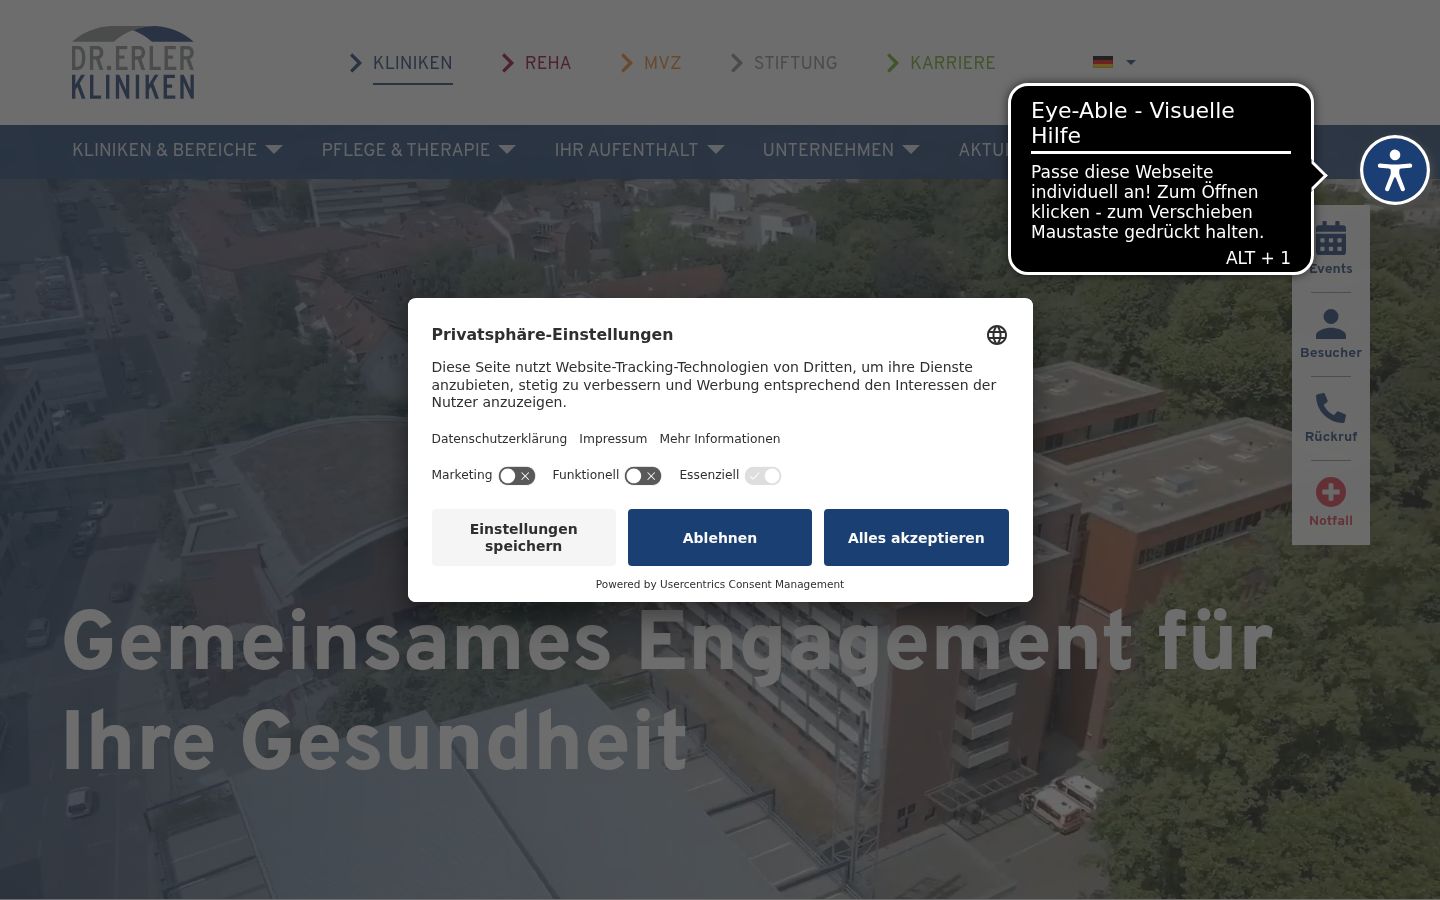Toggle the Essenziell consent switch
Image resolution: width=1440 pixels, height=900 pixels.
[x=763, y=476]
